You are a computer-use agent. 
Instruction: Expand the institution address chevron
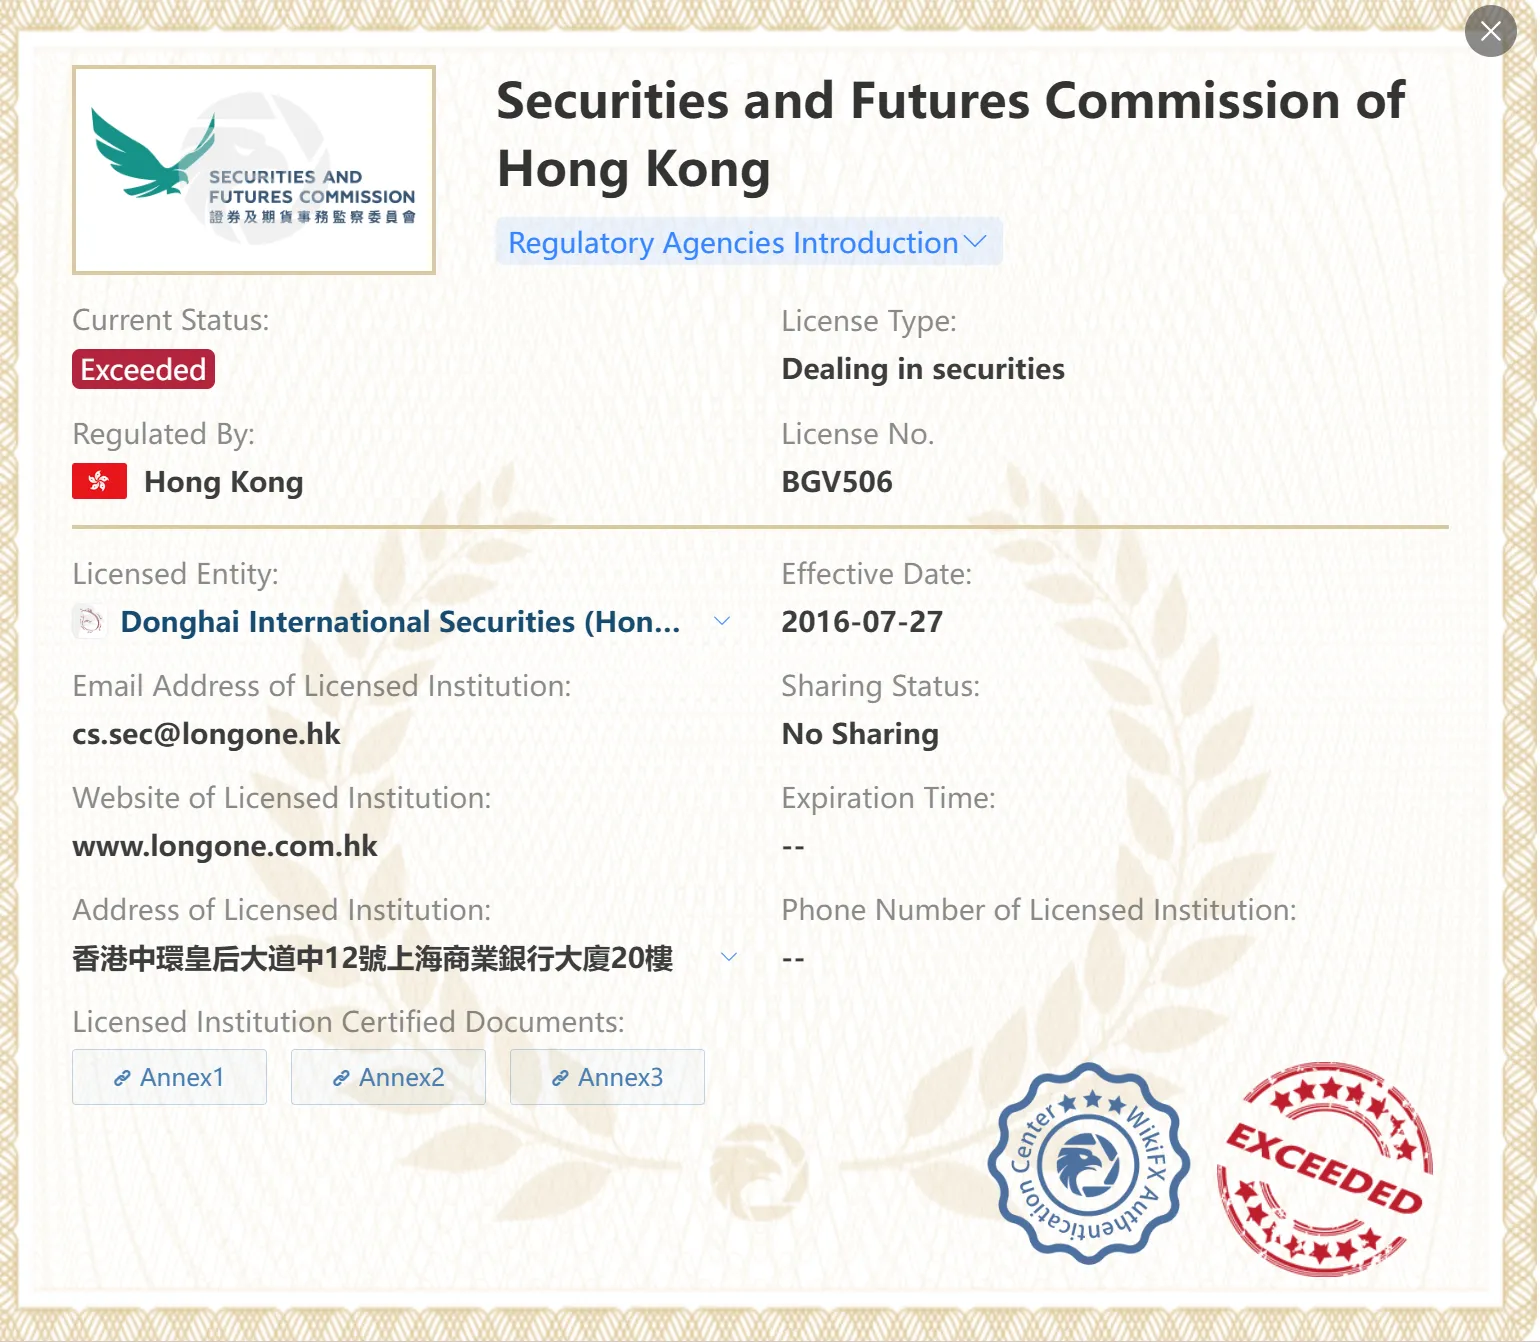point(729,957)
